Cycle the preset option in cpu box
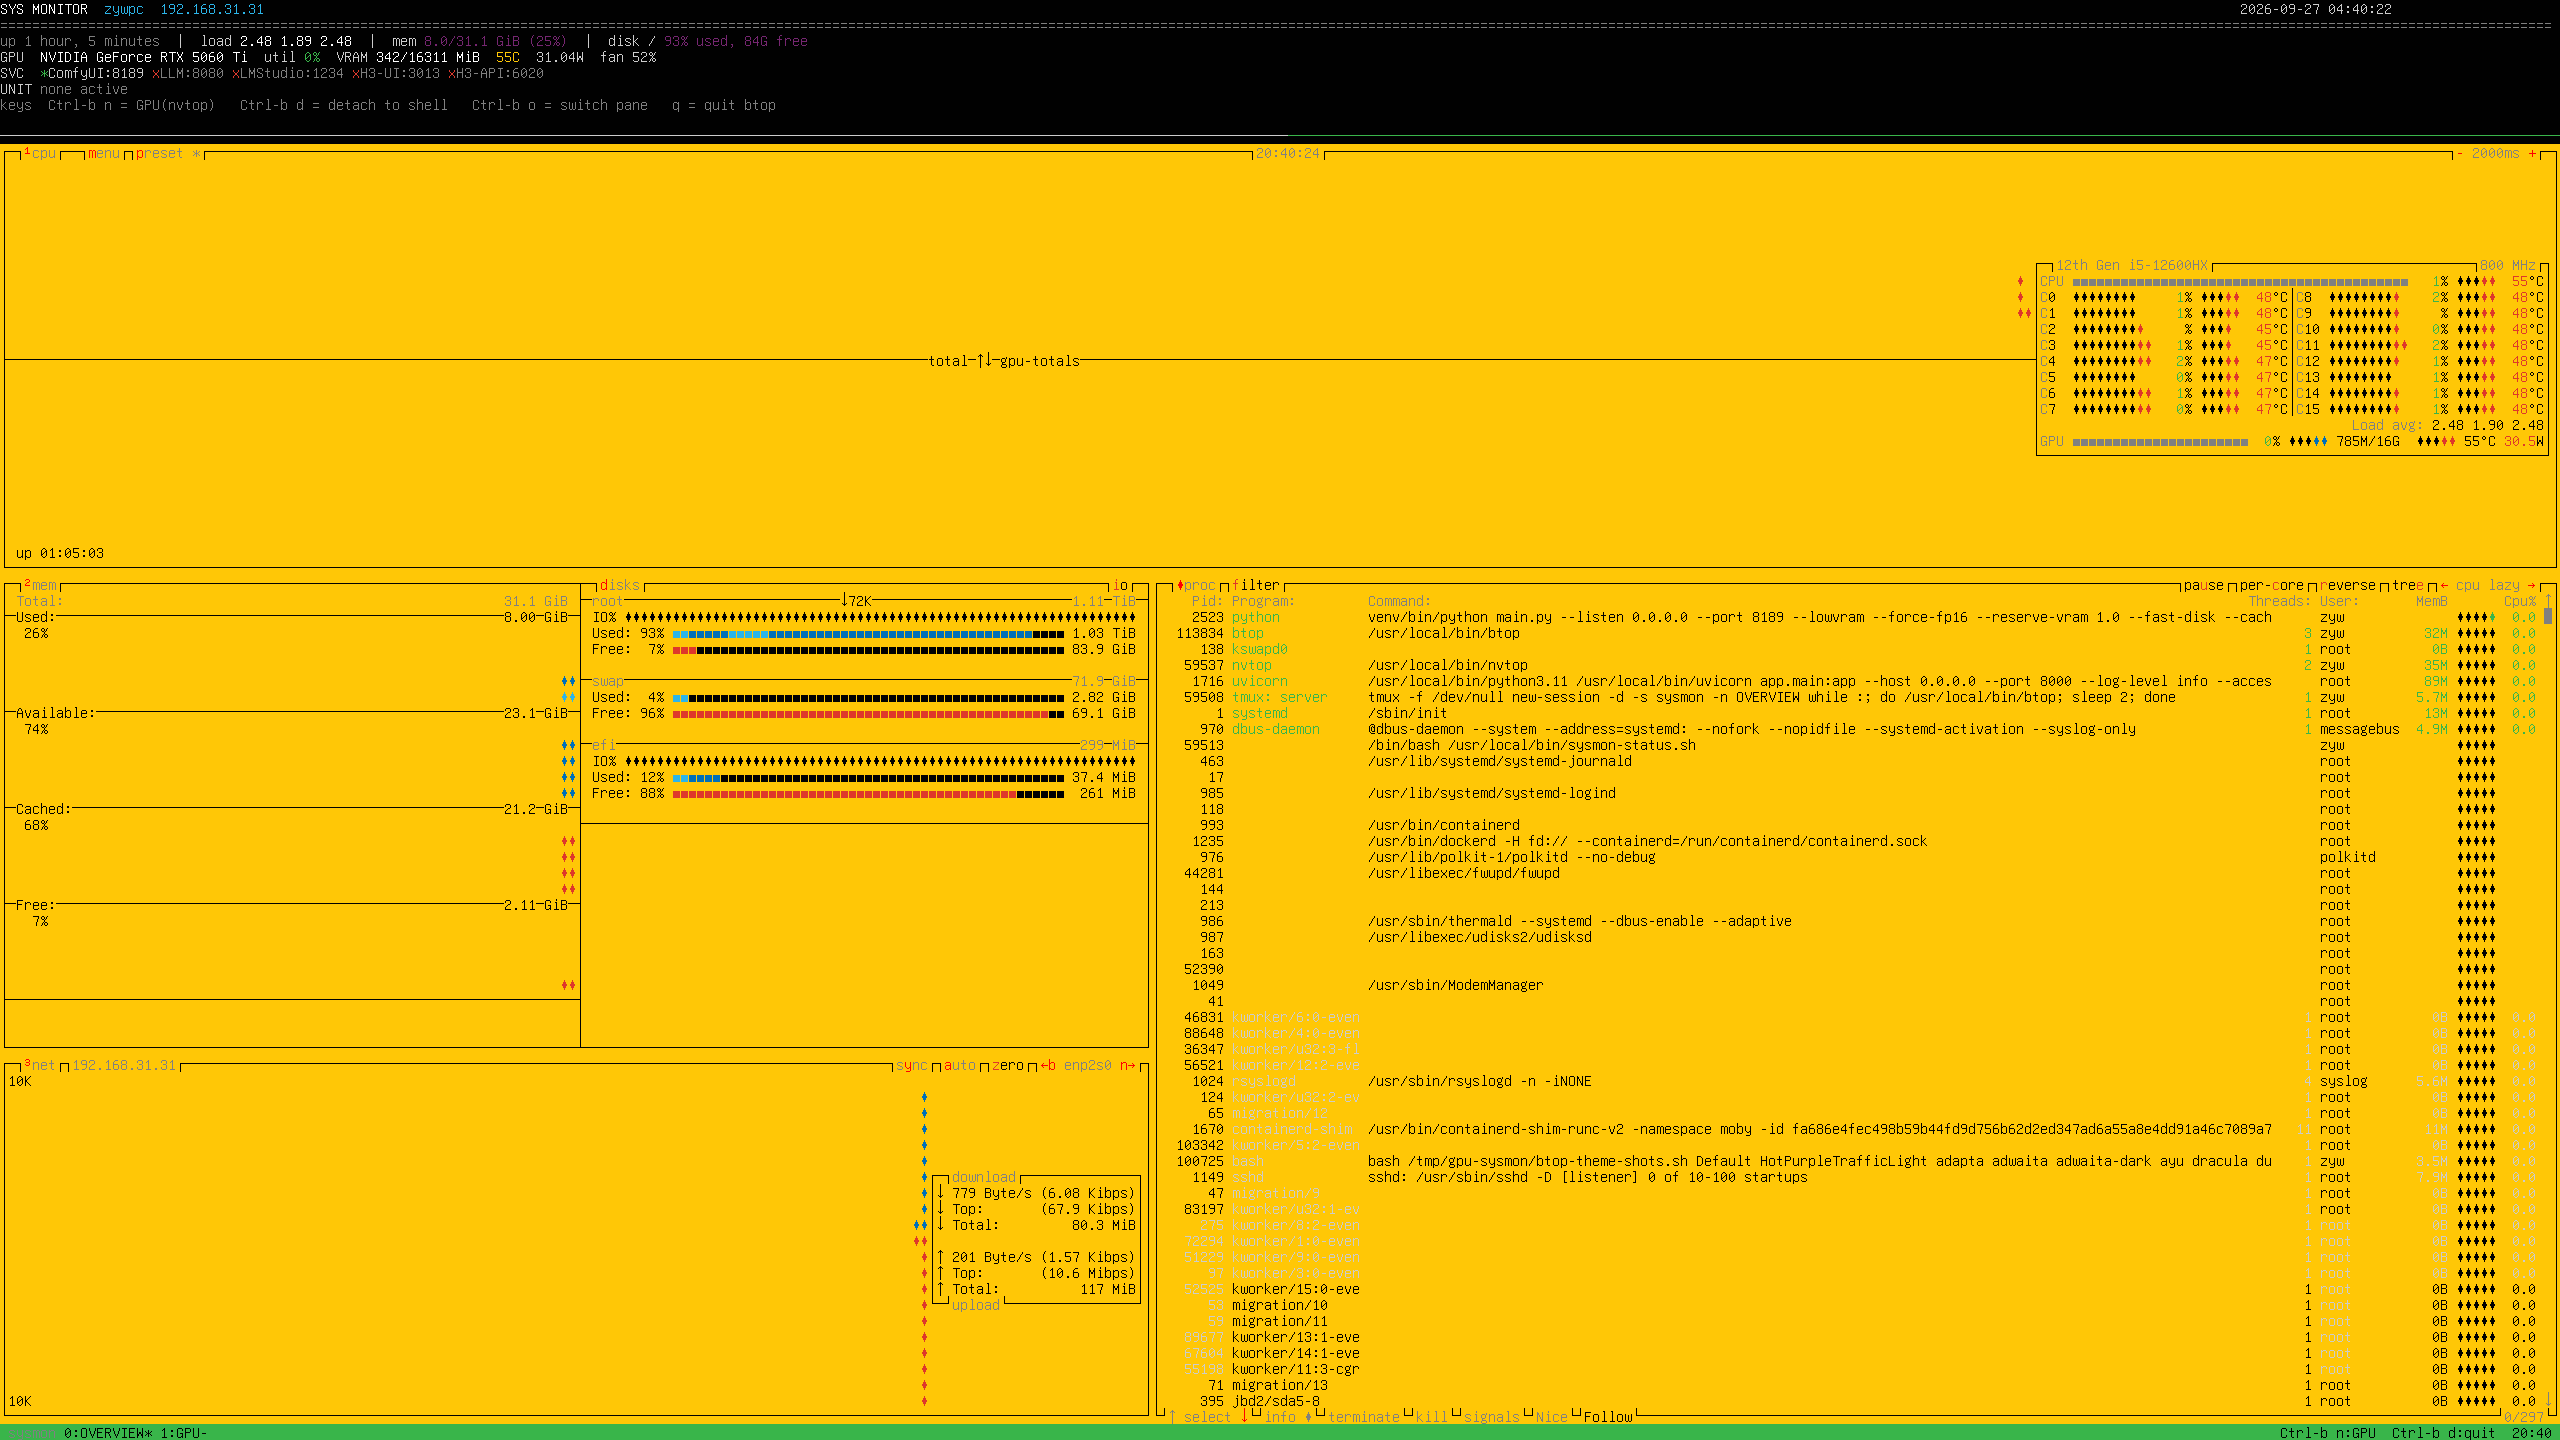The image size is (2560, 1440). pos(168,153)
